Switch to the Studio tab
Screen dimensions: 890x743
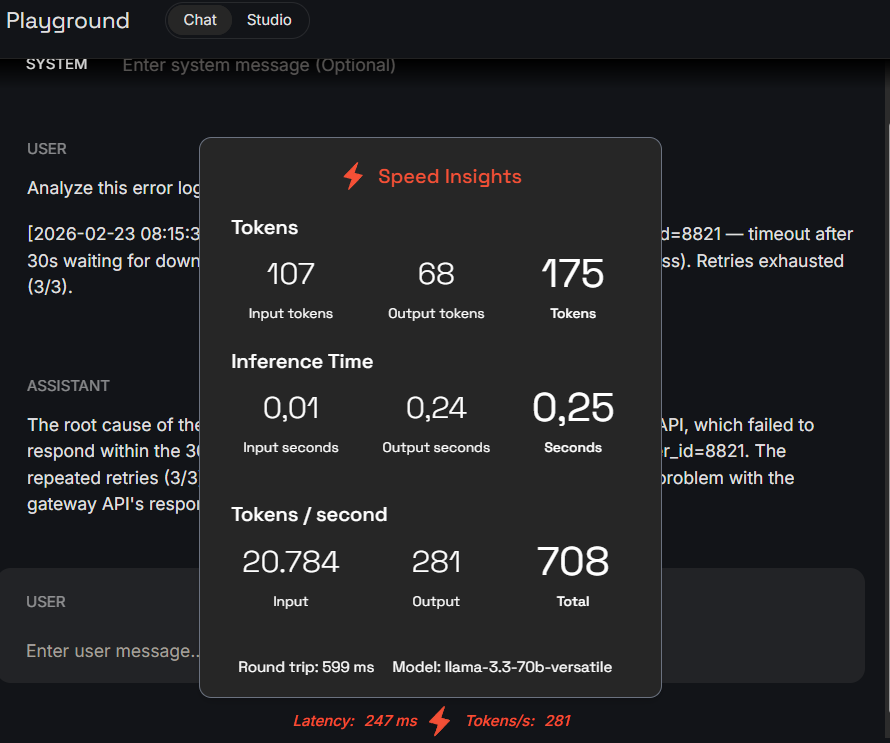tap(269, 20)
